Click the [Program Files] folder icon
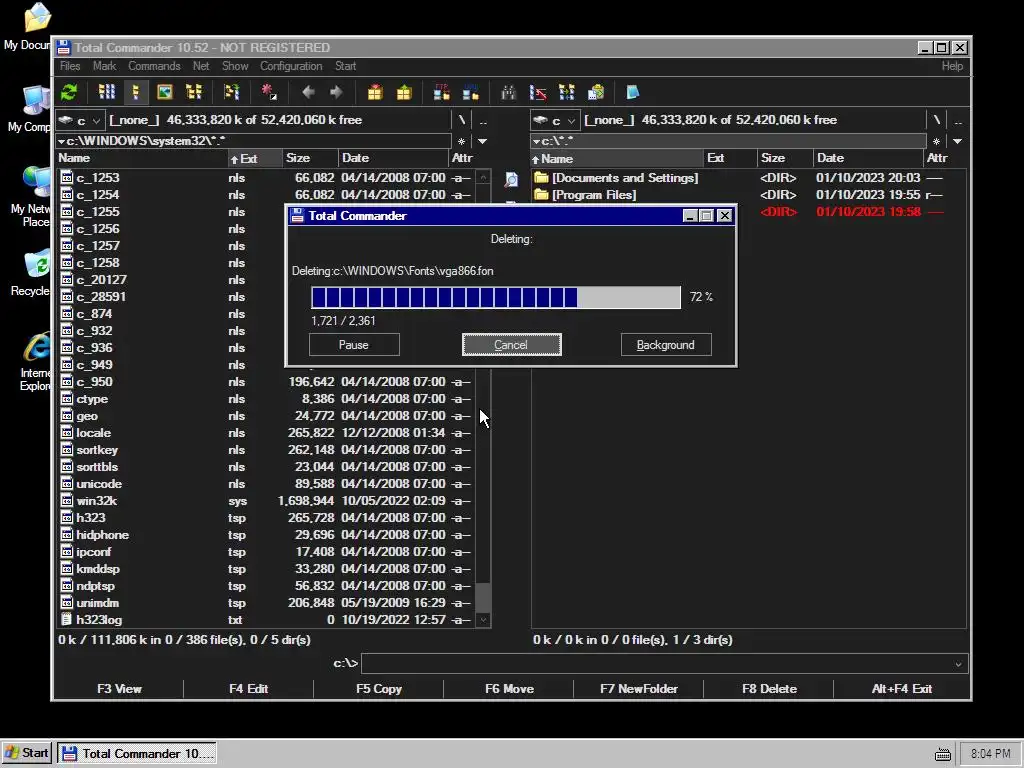 click(x=541, y=195)
